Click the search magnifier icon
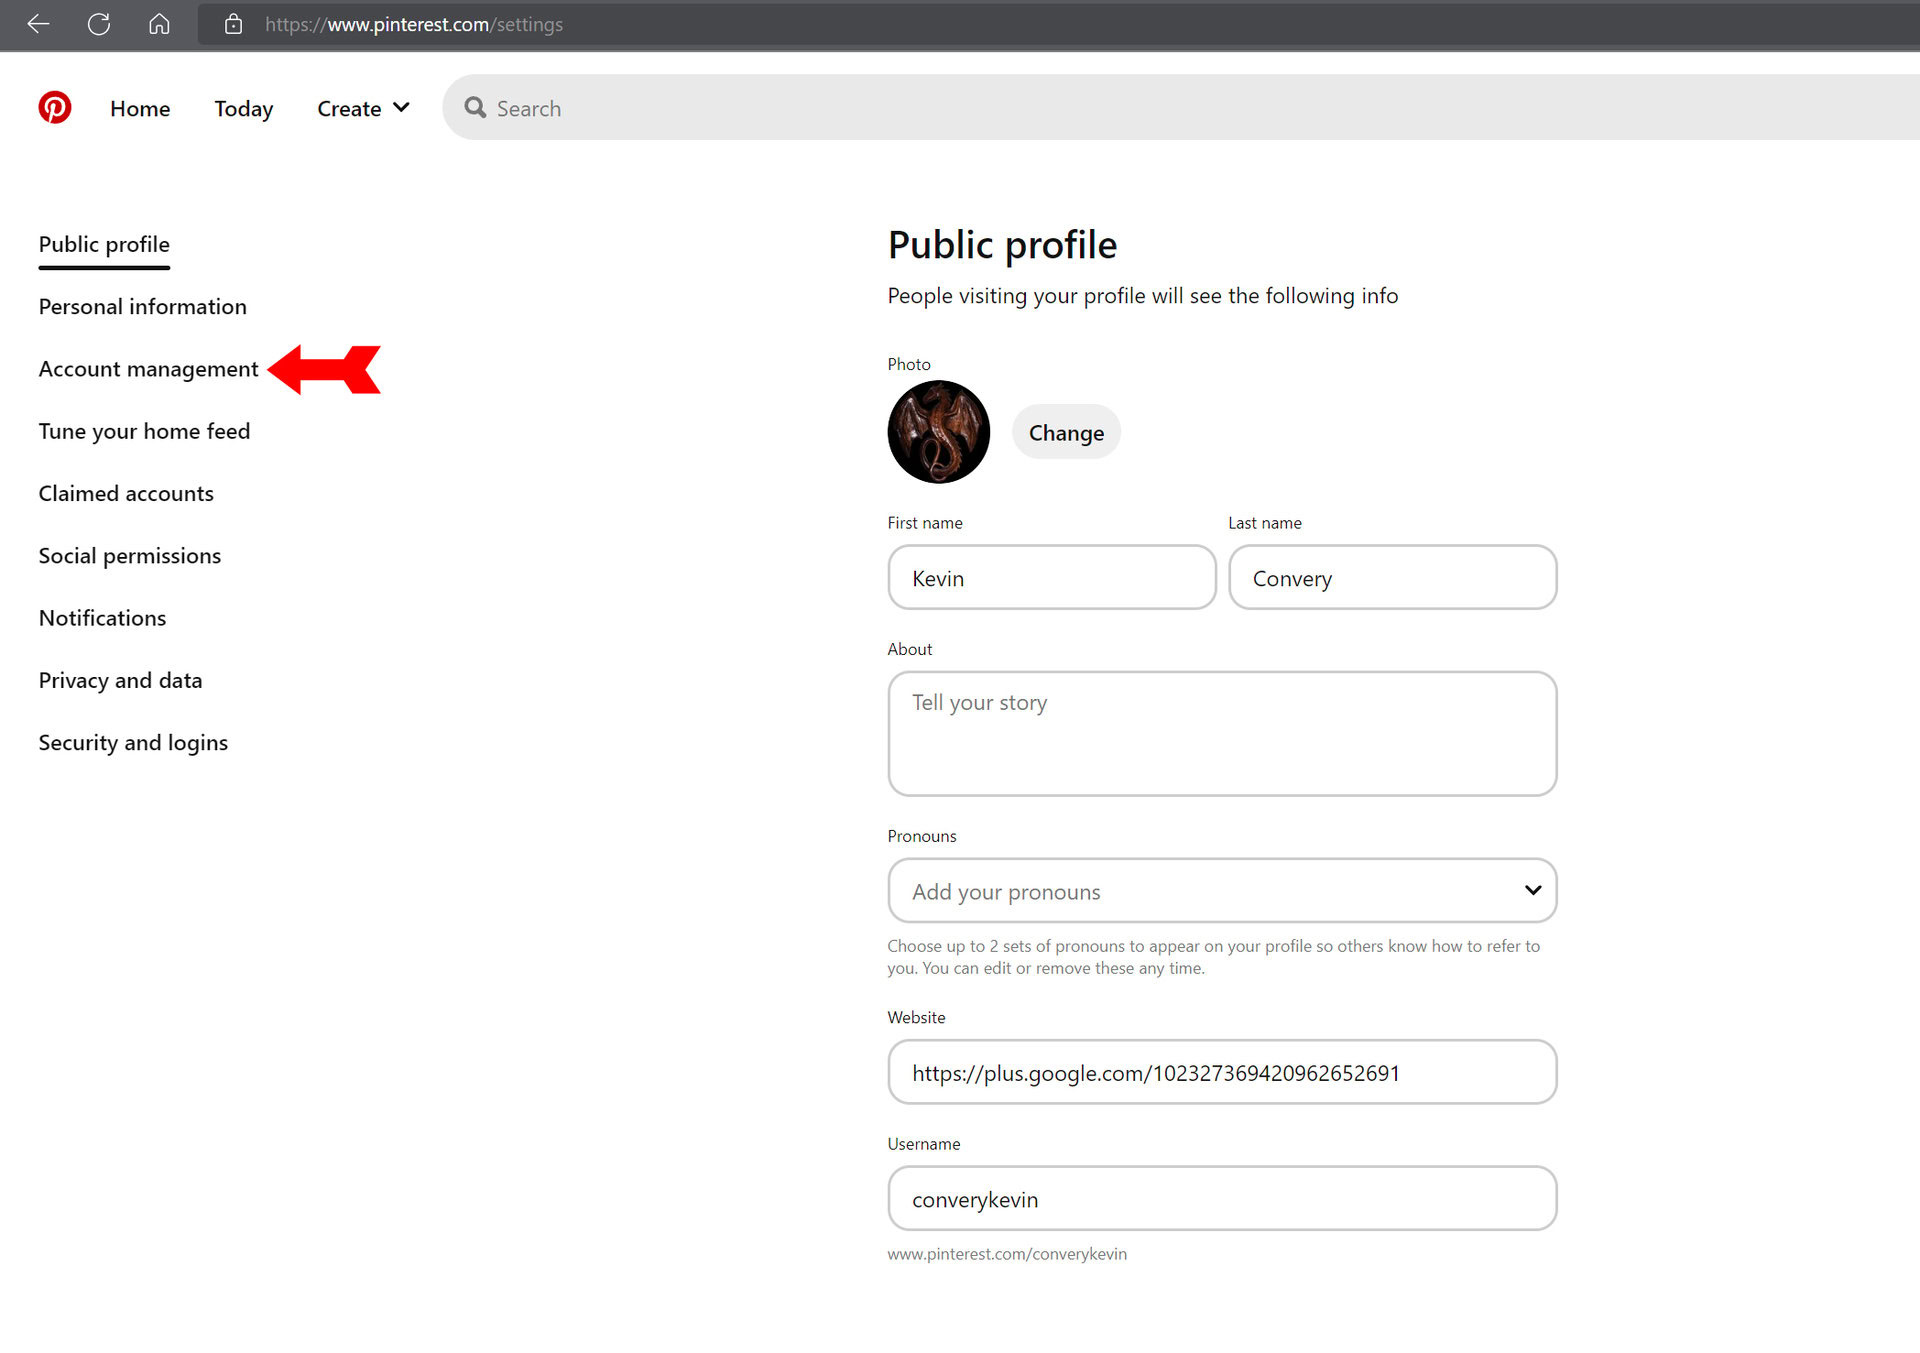The height and width of the screenshot is (1353, 1920). [x=475, y=108]
